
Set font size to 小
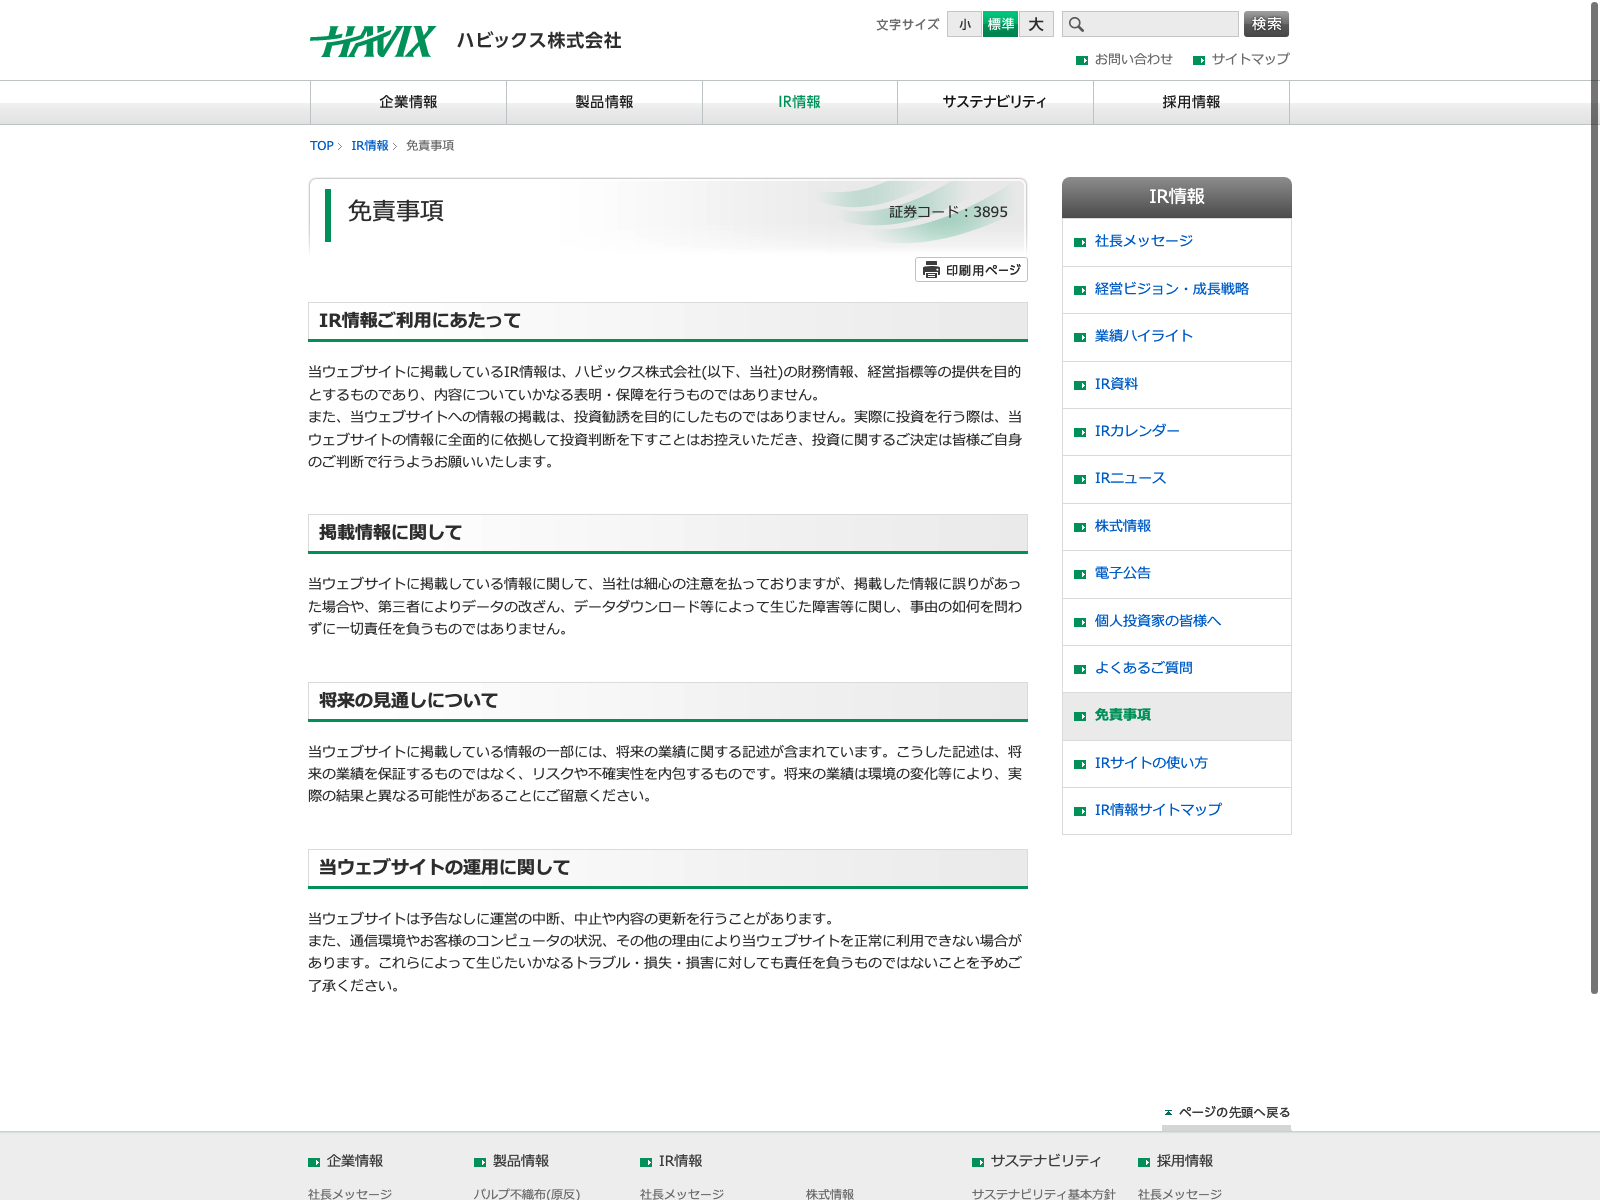(964, 25)
